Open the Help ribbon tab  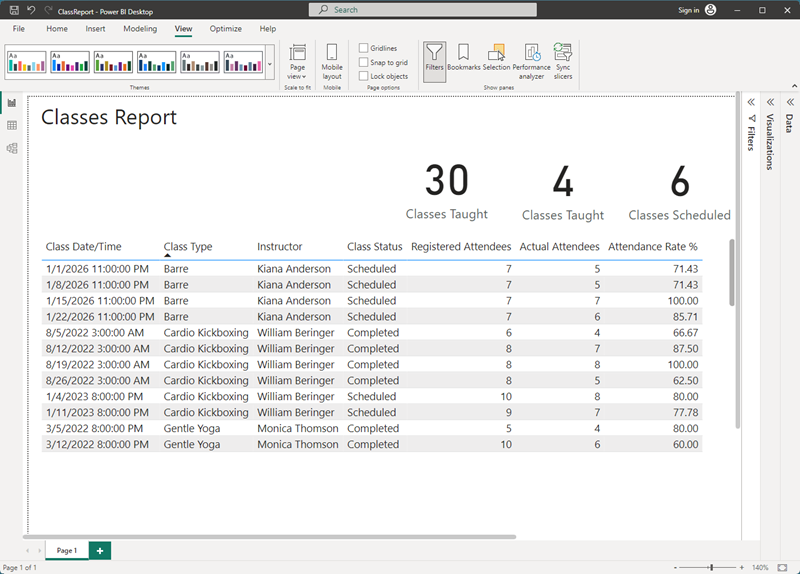(x=267, y=29)
